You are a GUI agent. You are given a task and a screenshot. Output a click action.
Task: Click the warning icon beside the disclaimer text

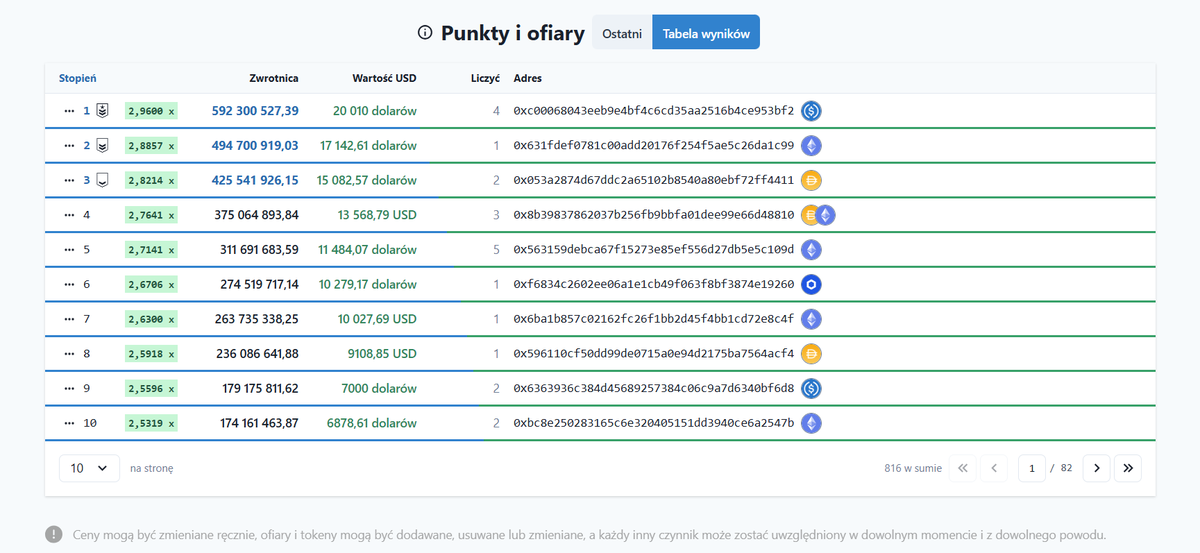click(53, 534)
